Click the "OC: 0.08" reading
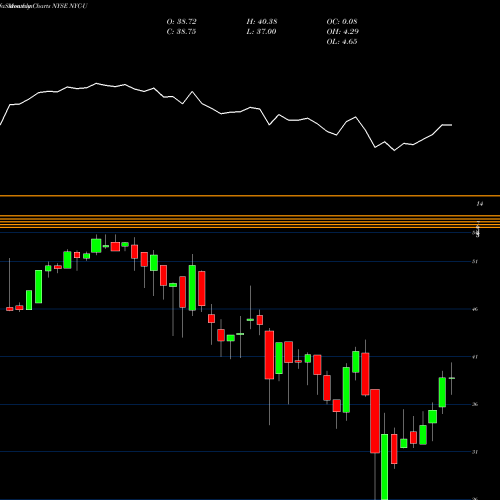The width and height of the screenshot is (500, 500). (x=342, y=22)
